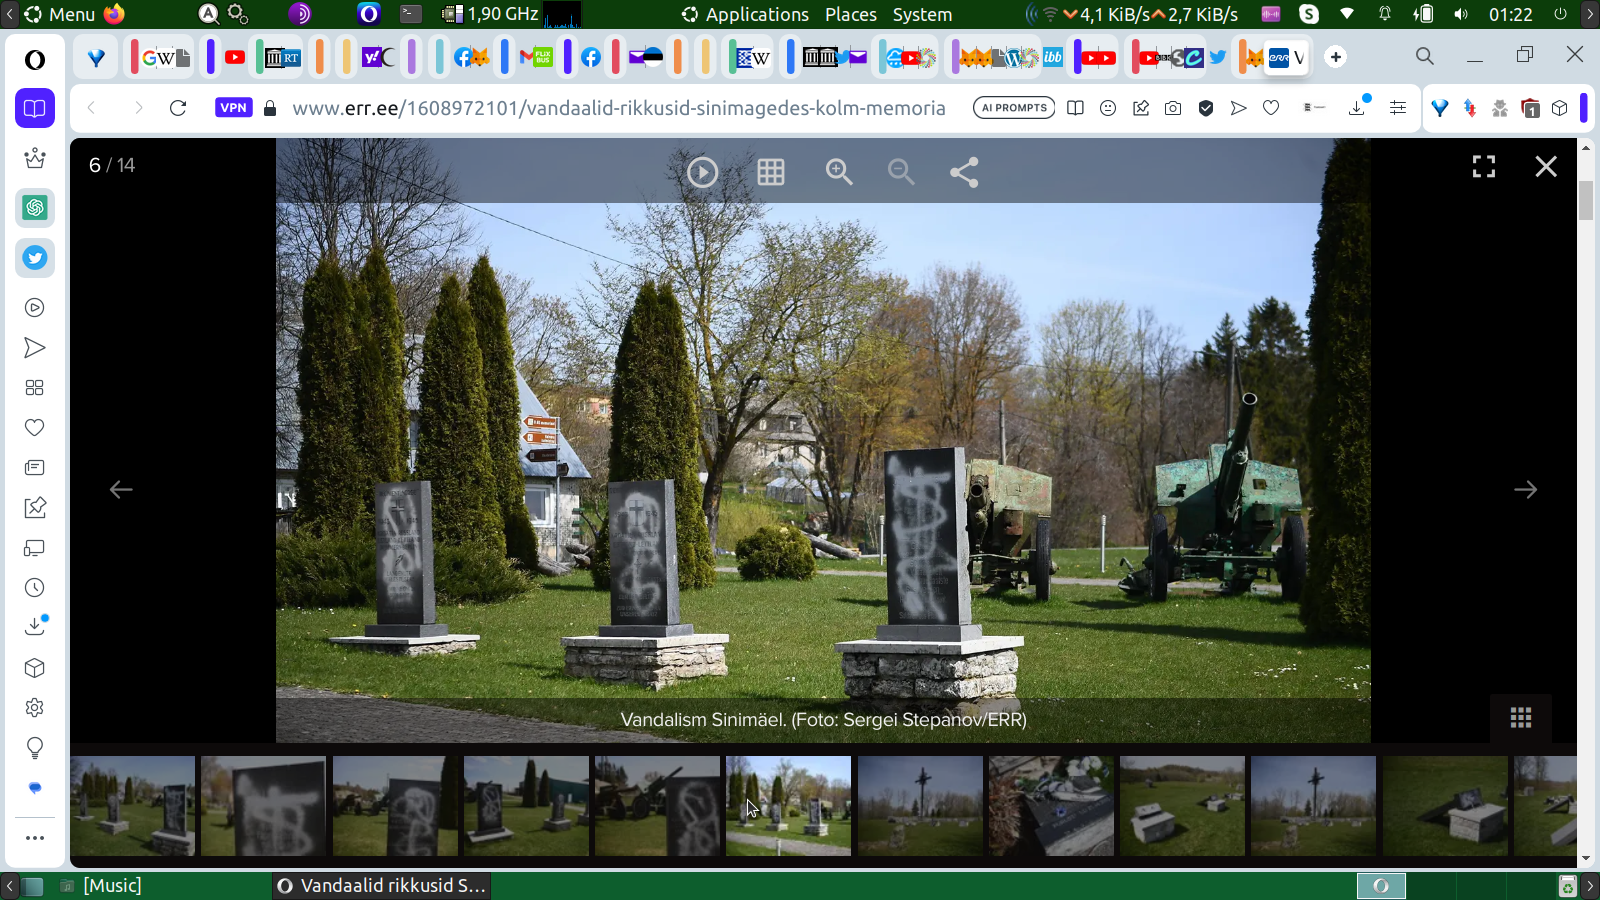Viewport: 1600px width, 900px height.
Task: Go to the next gallery photo
Action: coord(1525,490)
